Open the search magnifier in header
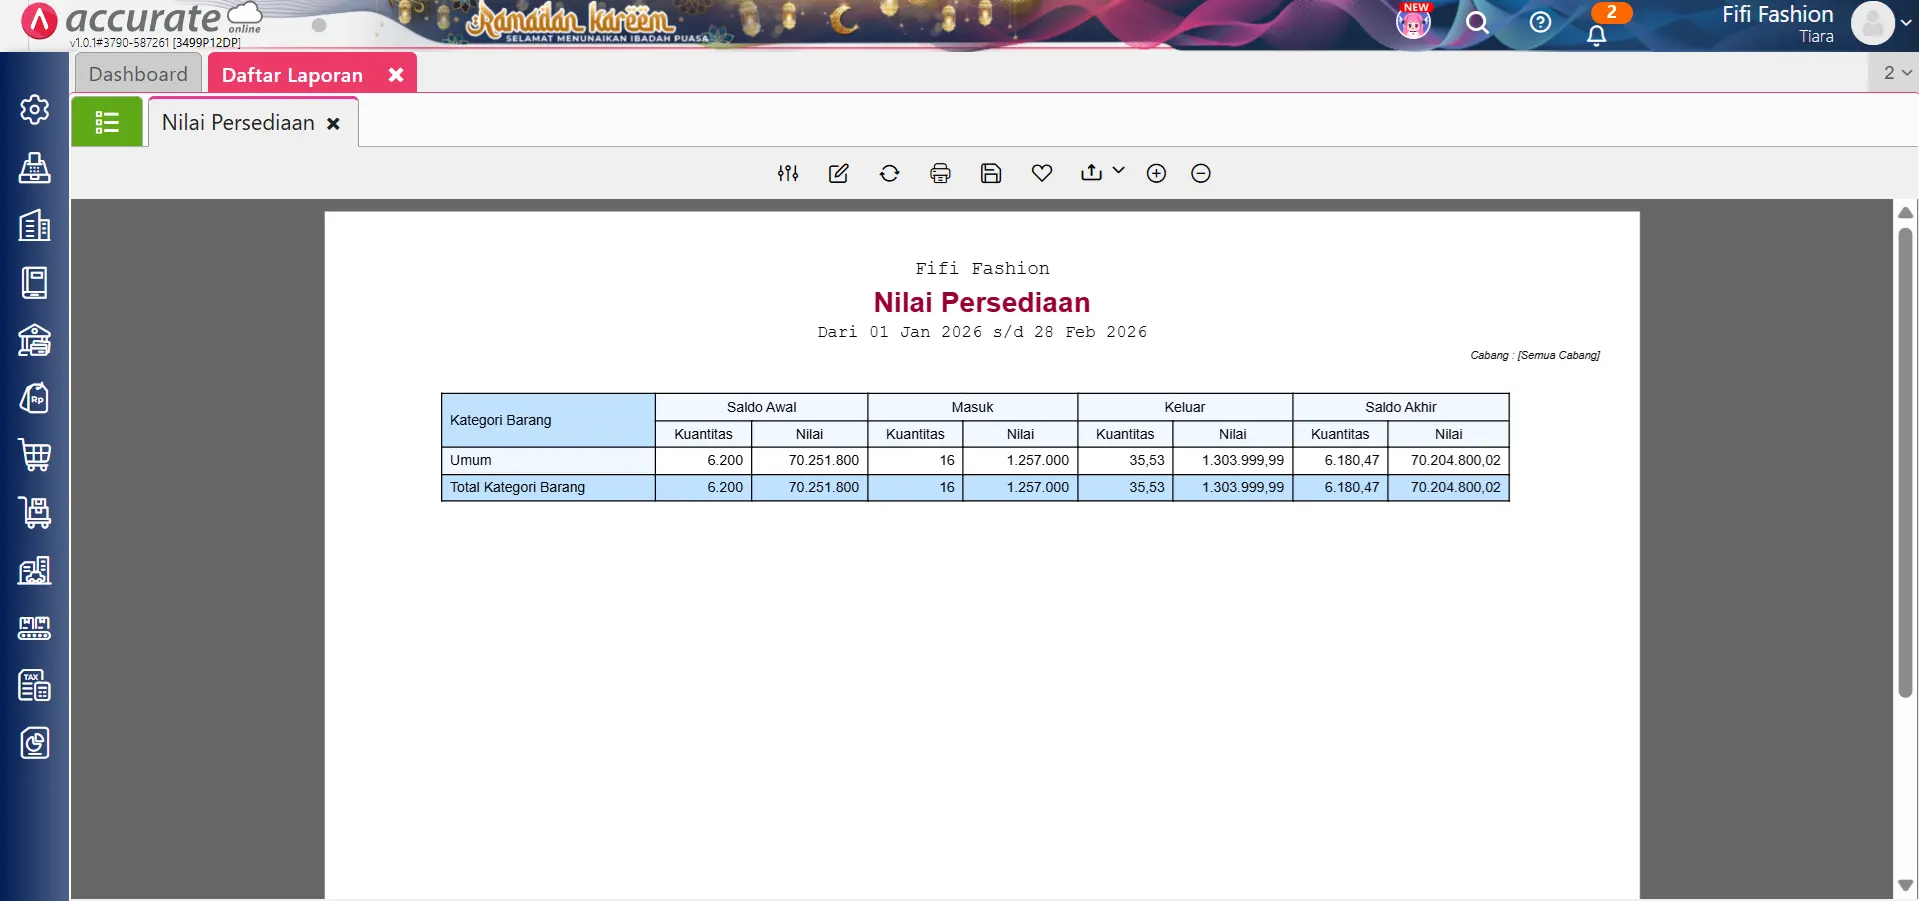Viewport: 1919px width, 901px height. [1477, 23]
